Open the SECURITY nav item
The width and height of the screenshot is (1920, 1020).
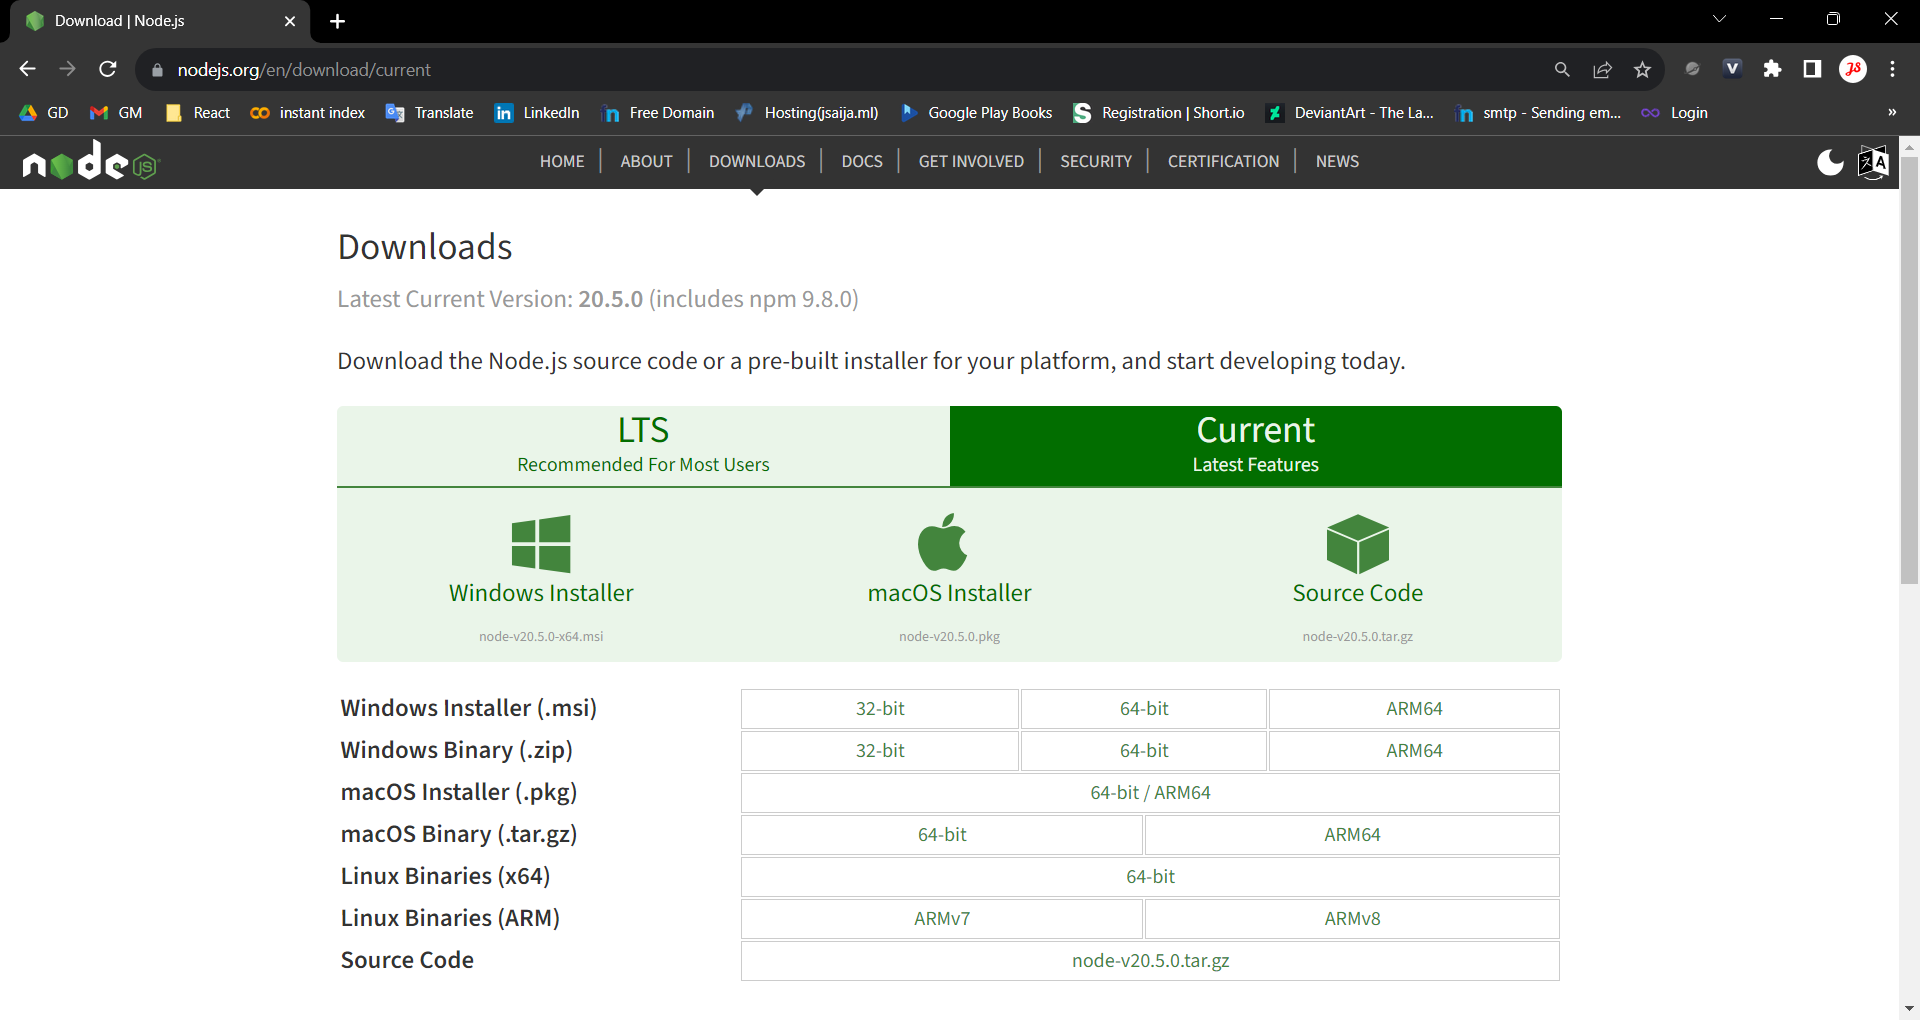coord(1096,161)
